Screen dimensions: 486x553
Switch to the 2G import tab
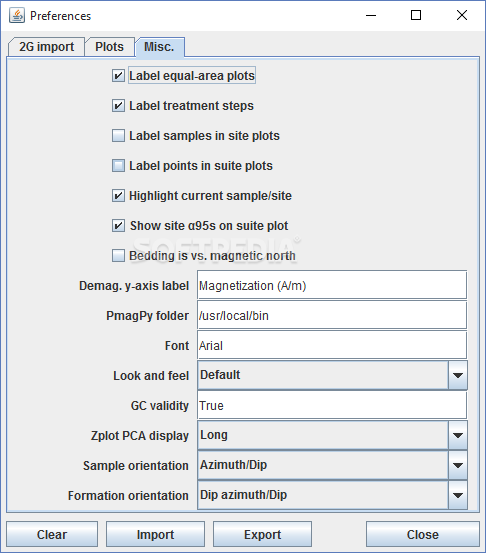(46, 47)
